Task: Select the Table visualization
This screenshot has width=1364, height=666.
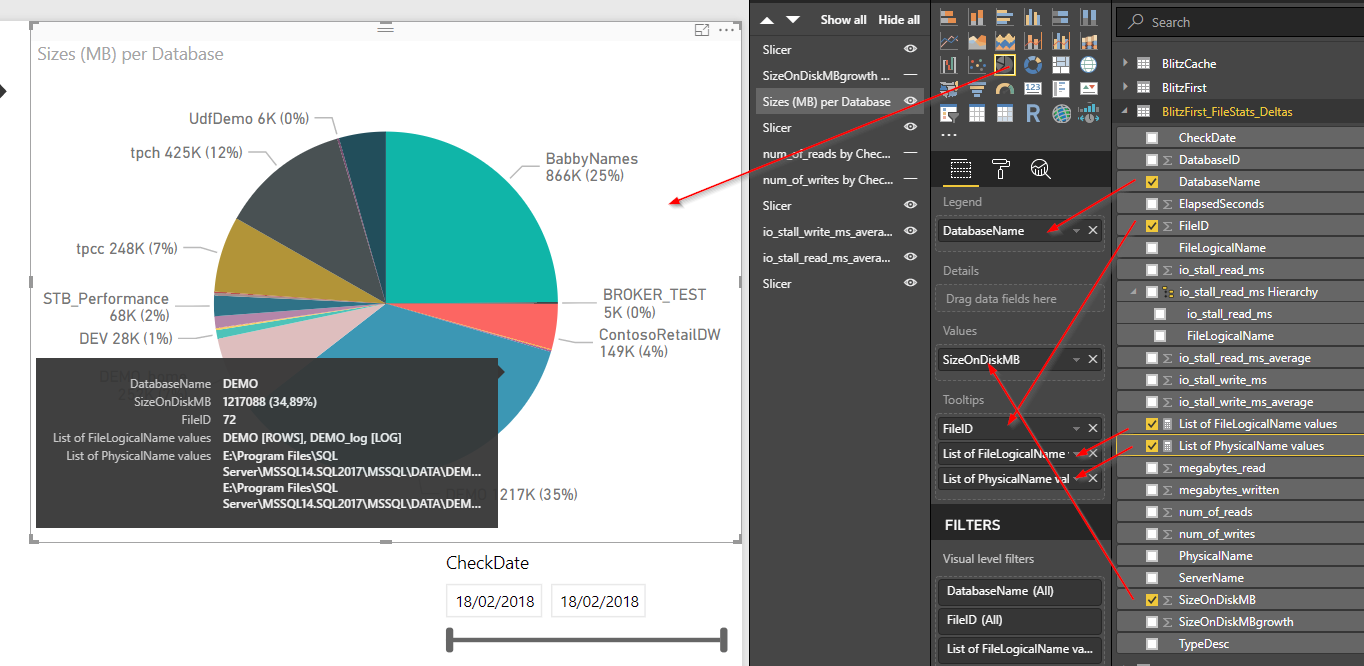Action: click(977, 113)
